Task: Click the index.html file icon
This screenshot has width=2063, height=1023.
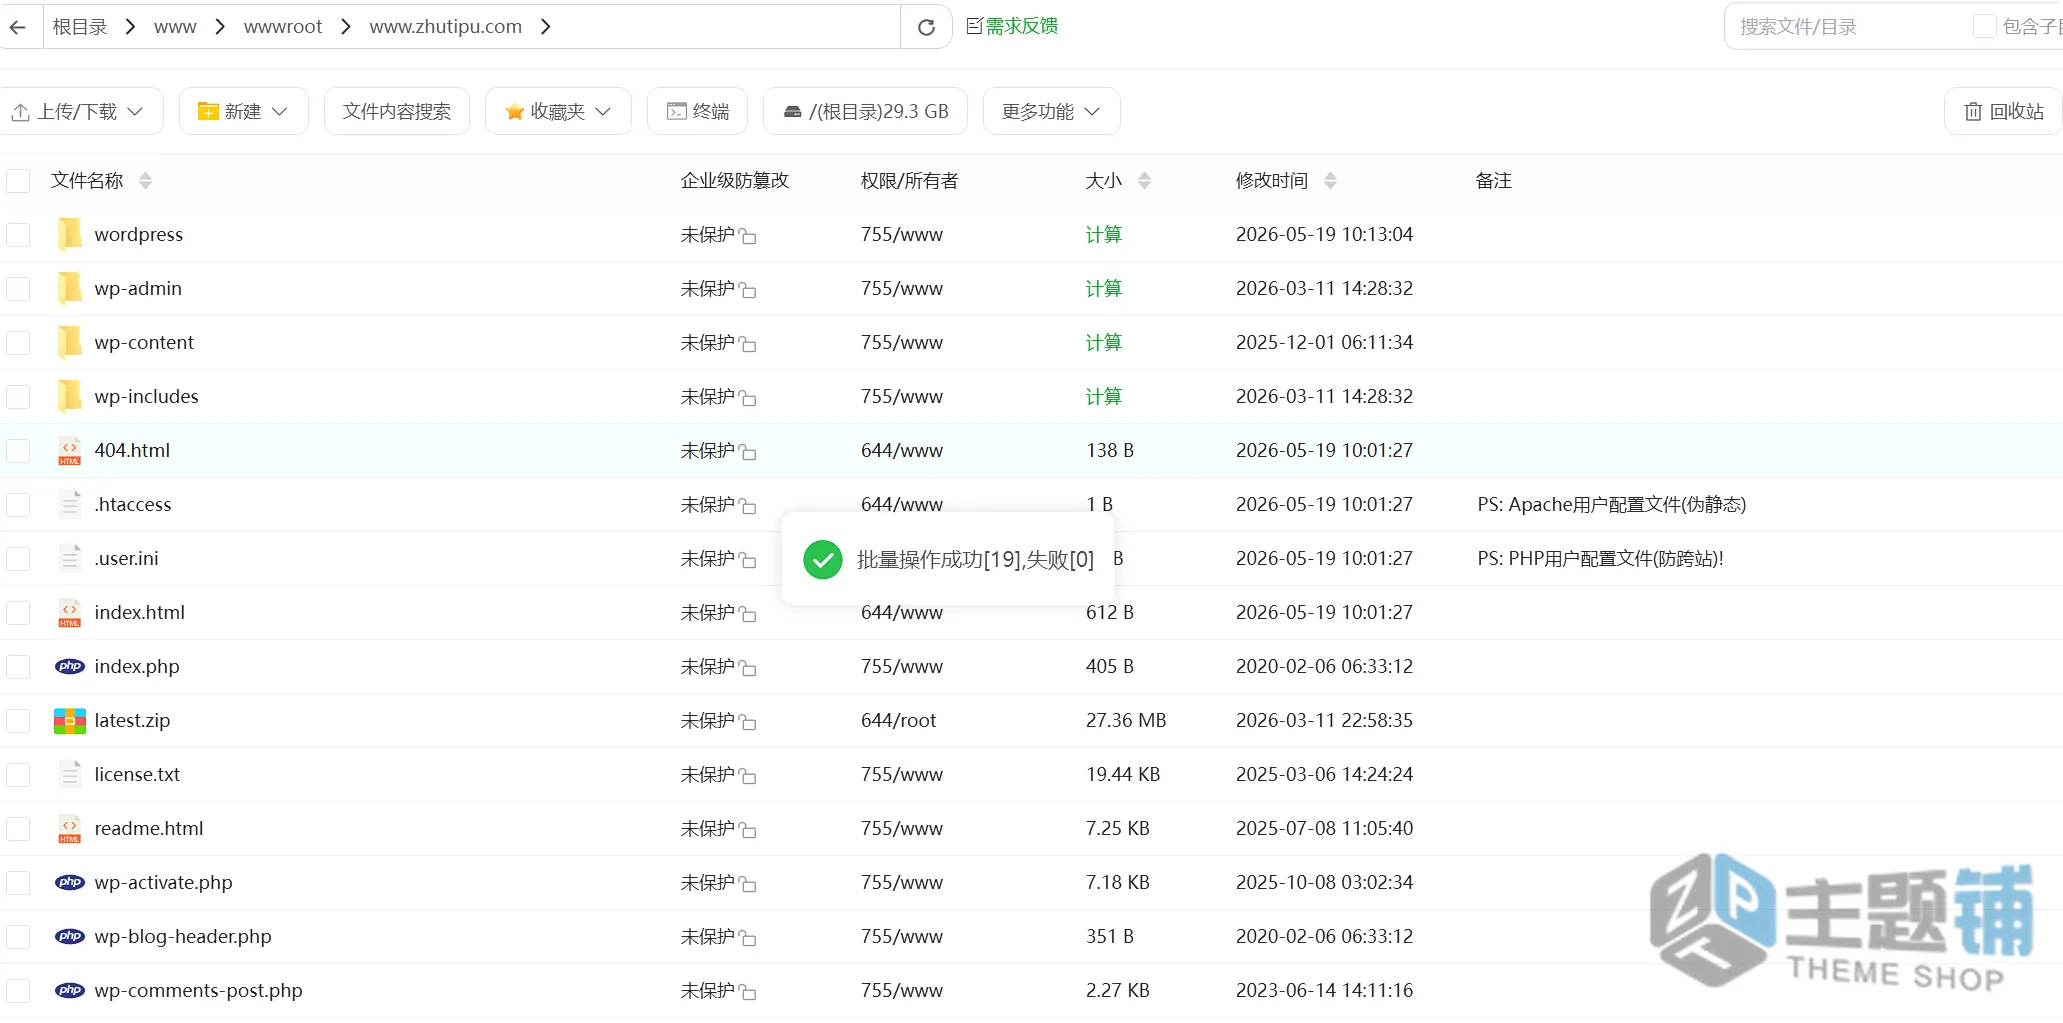Action: pos(69,613)
